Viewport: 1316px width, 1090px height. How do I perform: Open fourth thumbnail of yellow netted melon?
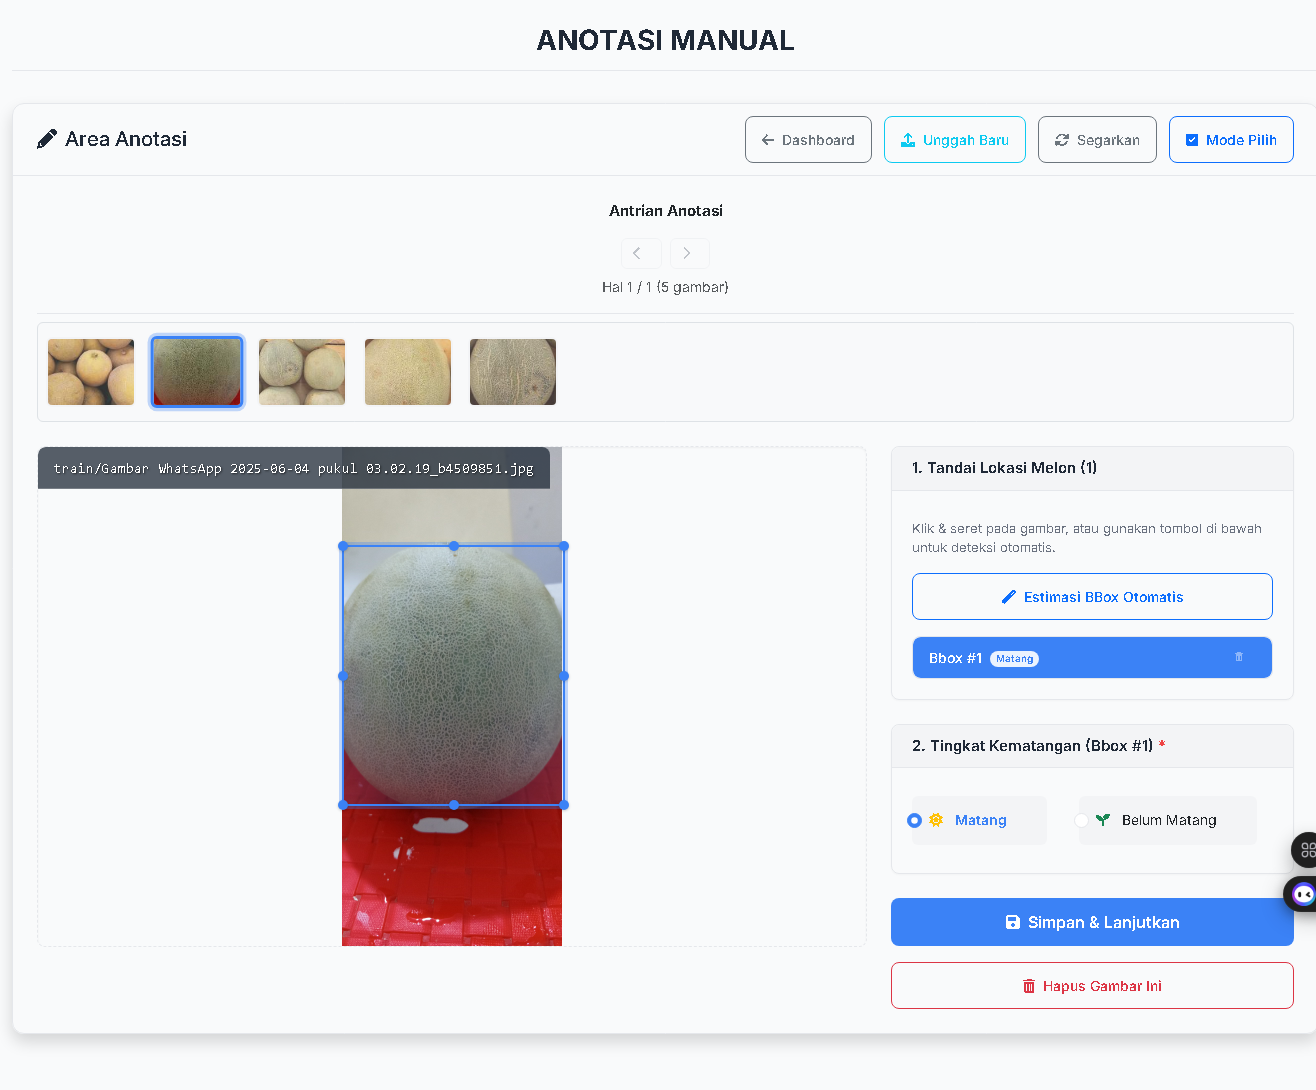click(x=408, y=372)
